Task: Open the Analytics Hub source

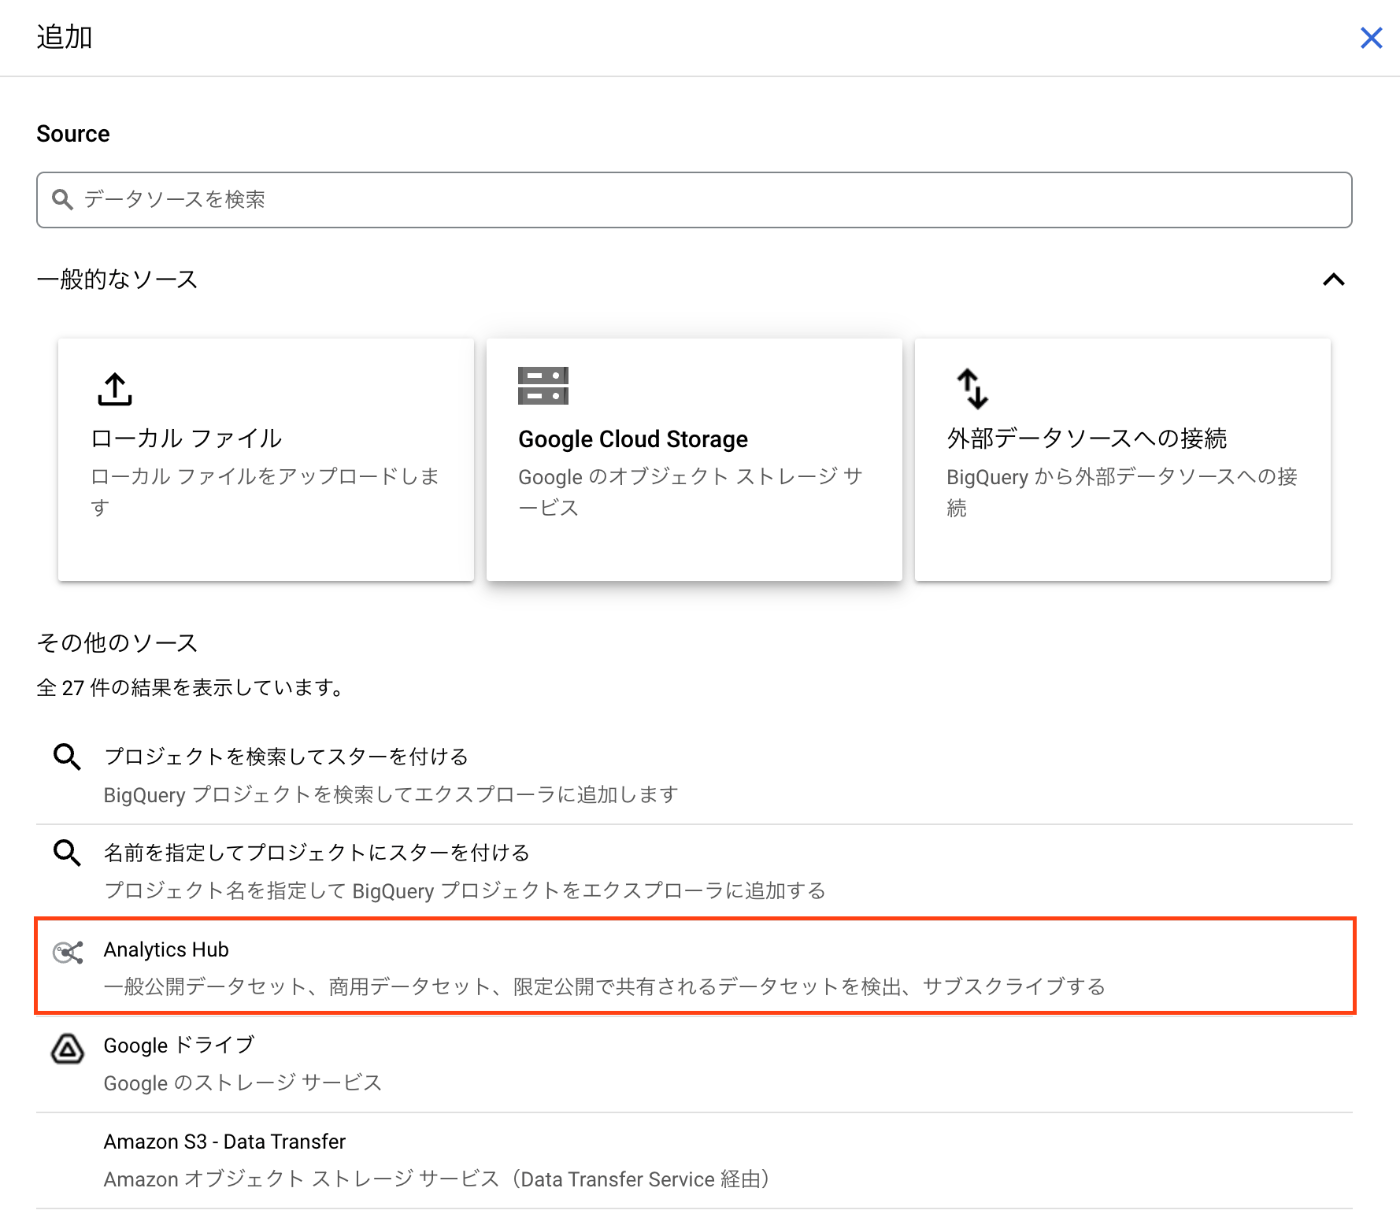Action: [694, 967]
